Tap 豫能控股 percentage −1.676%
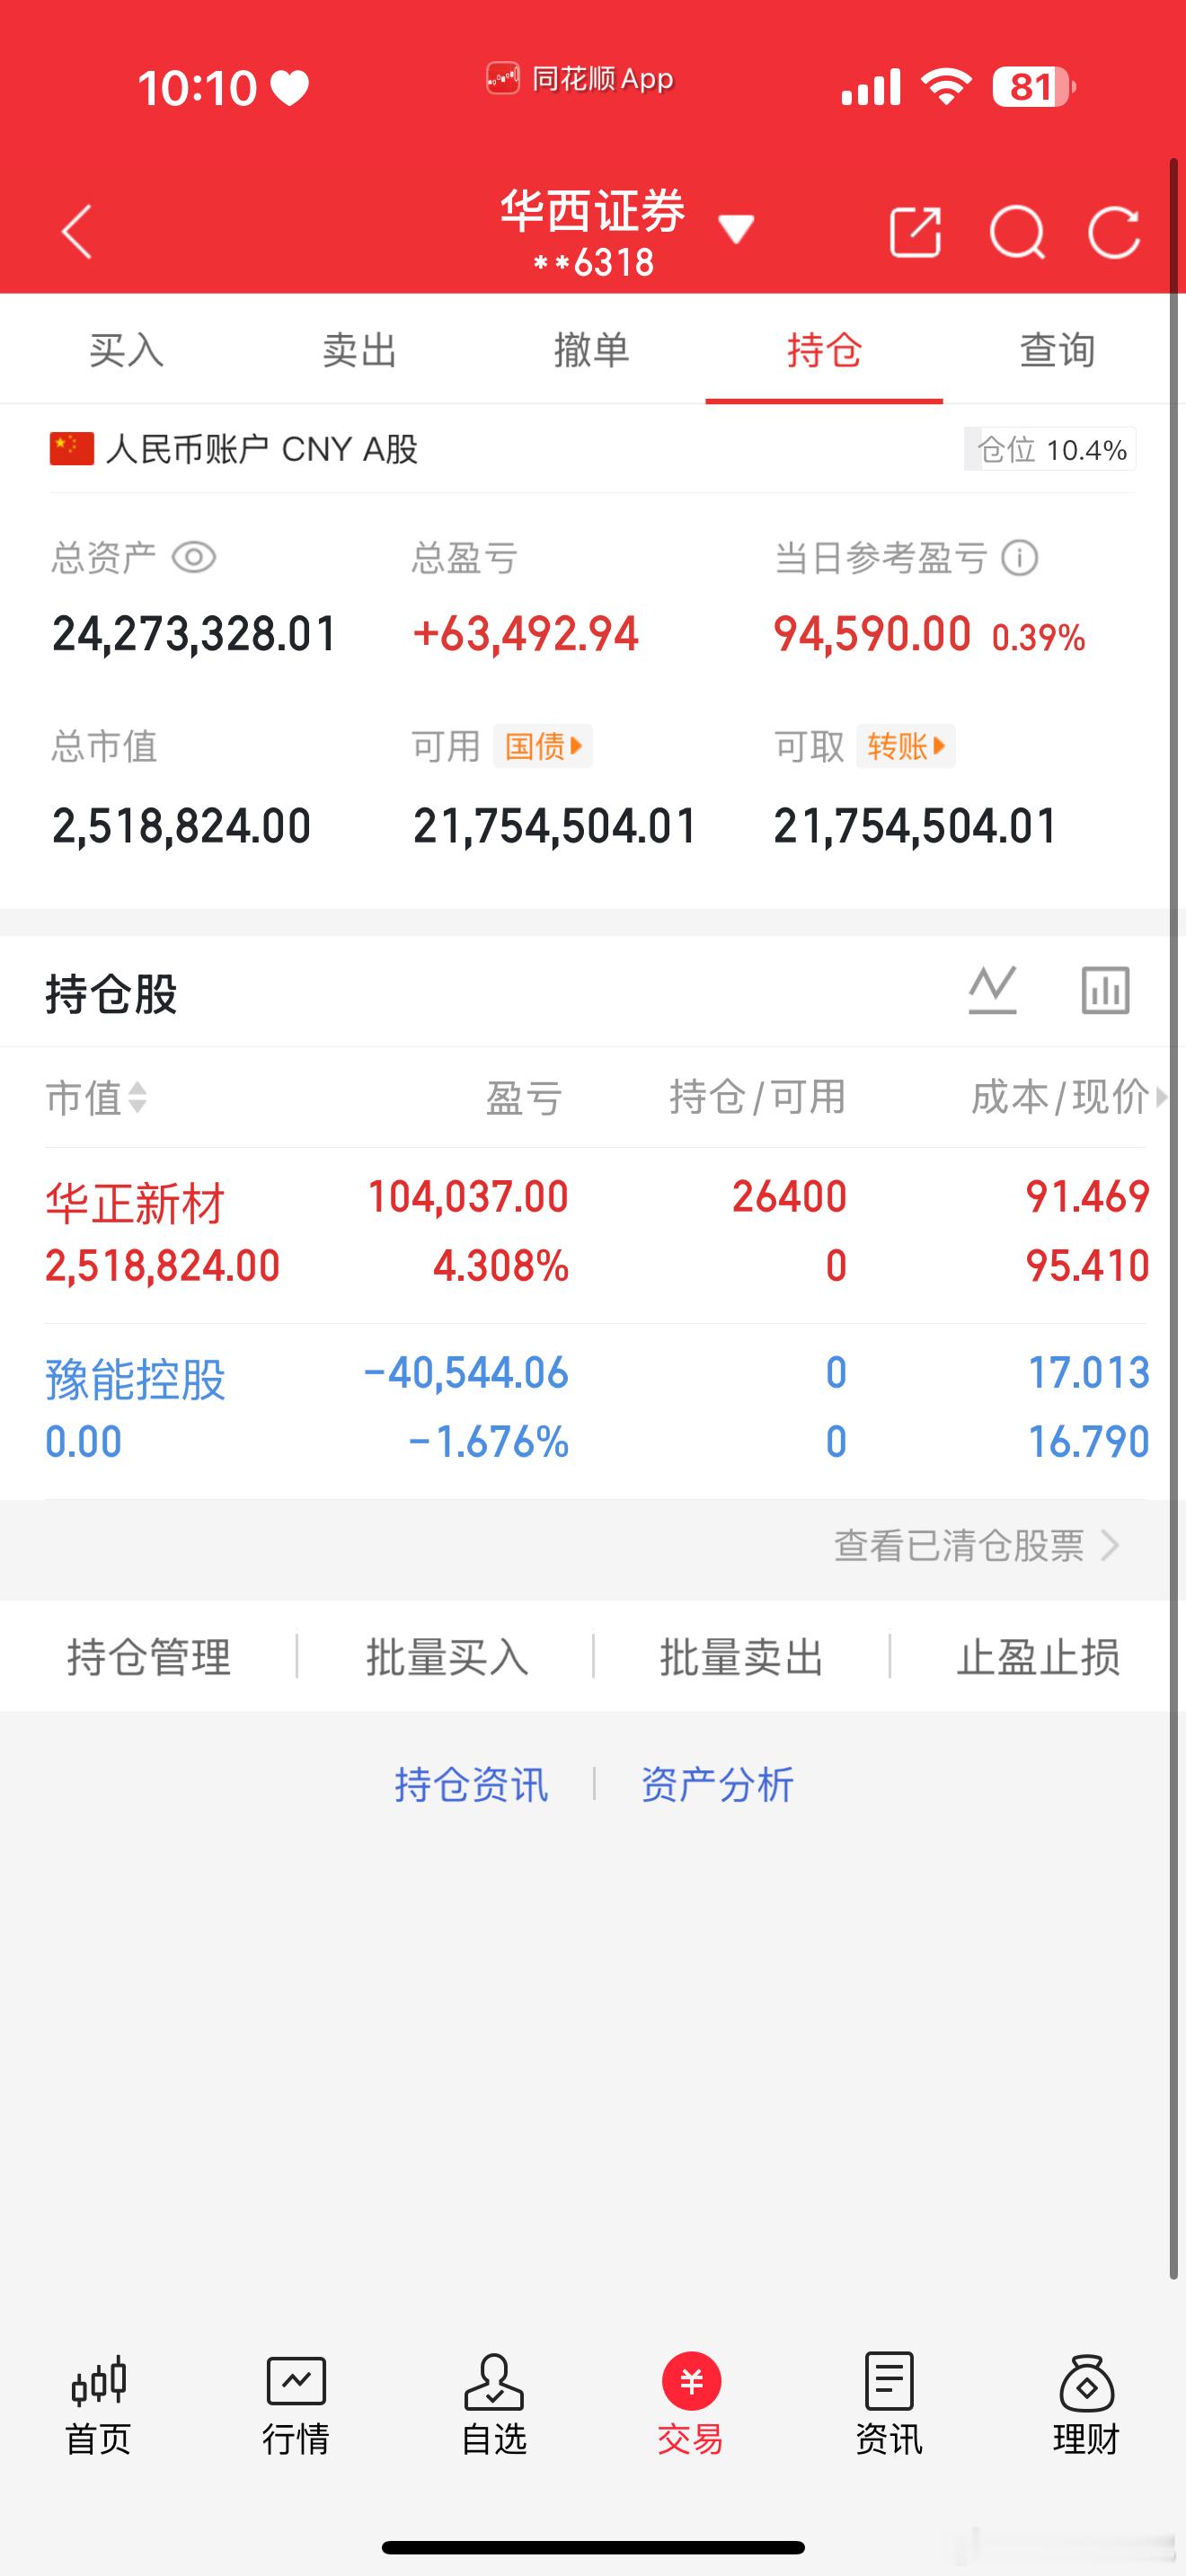The width and height of the screenshot is (1186, 2576). tap(488, 1442)
